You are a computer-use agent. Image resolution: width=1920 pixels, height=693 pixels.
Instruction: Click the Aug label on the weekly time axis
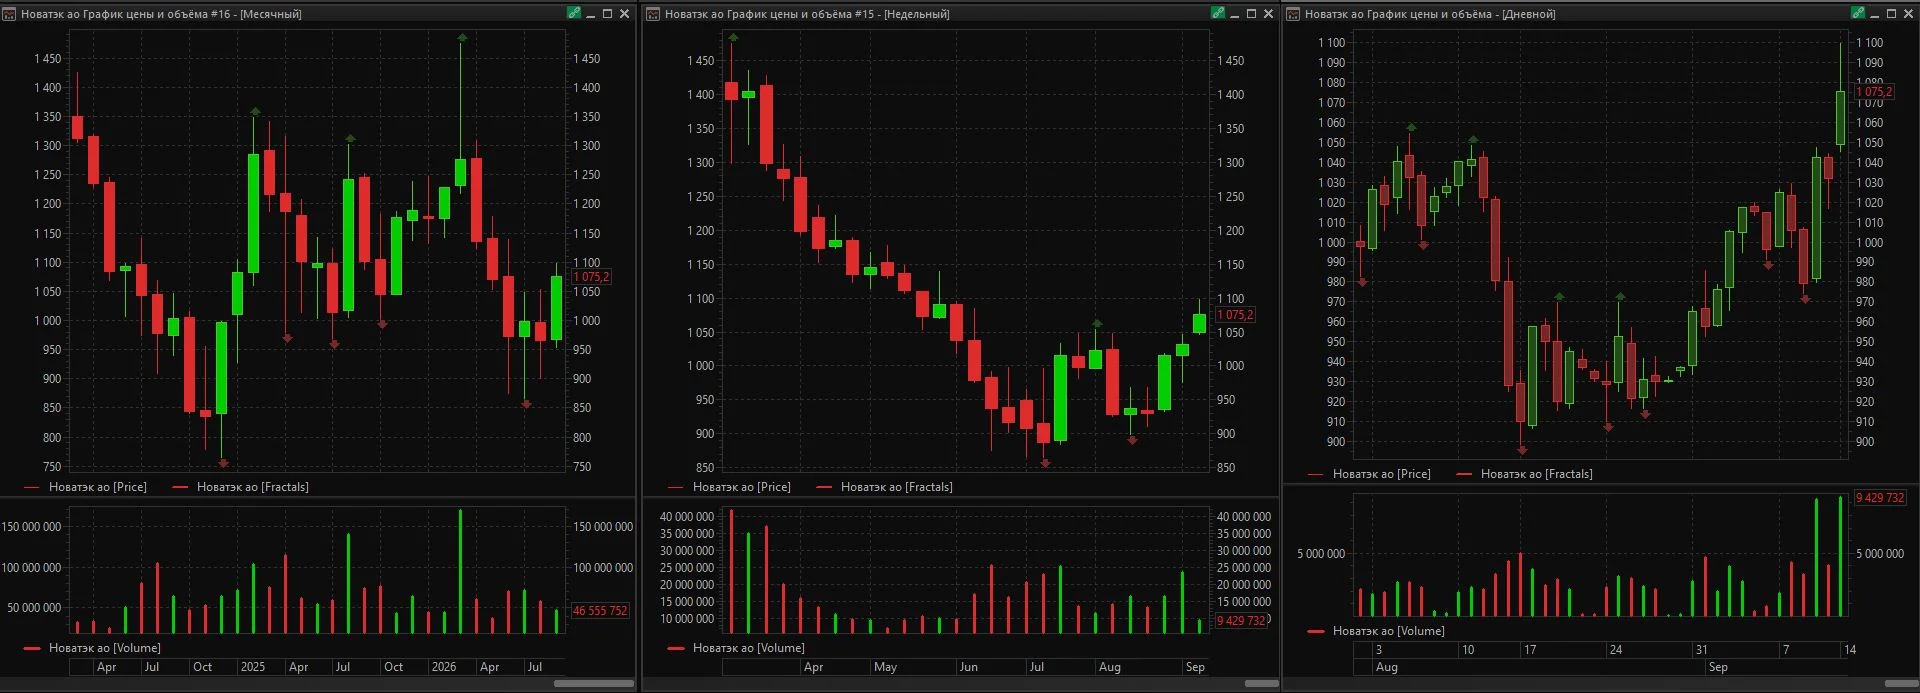pyautogui.click(x=1110, y=667)
